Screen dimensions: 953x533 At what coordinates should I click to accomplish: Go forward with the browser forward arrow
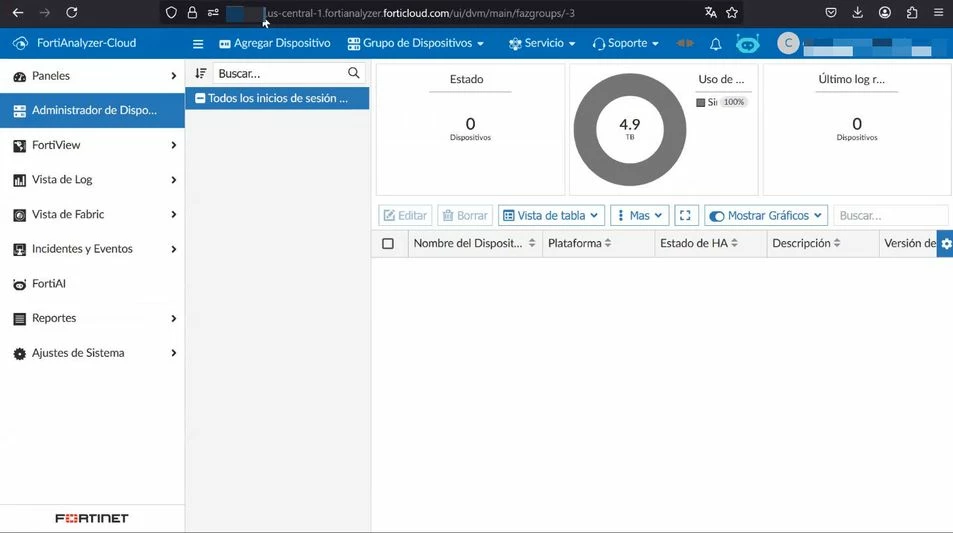coord(44,12)
